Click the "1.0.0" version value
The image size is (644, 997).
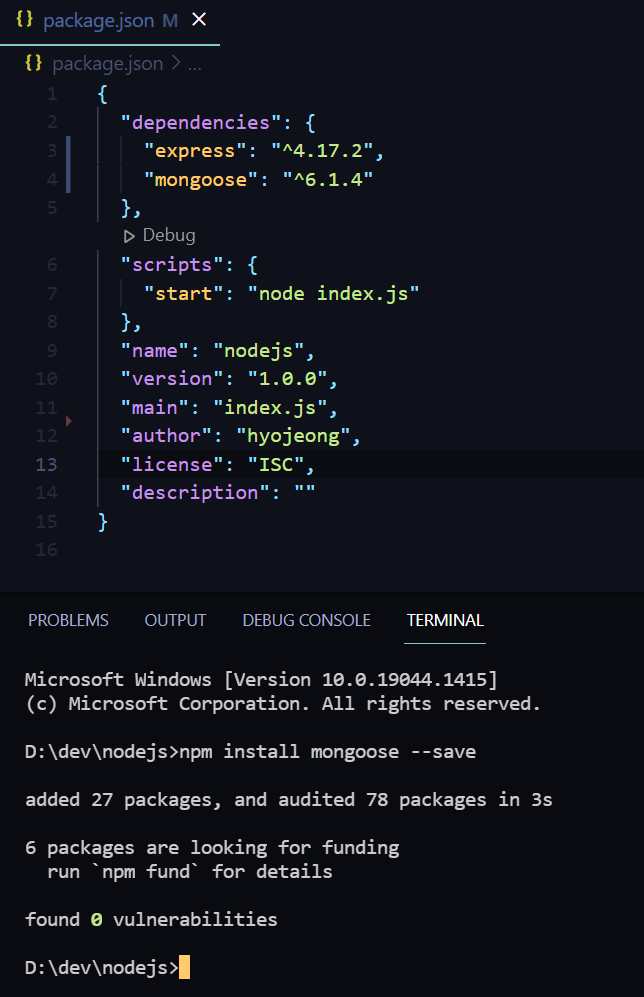[287, 378]
